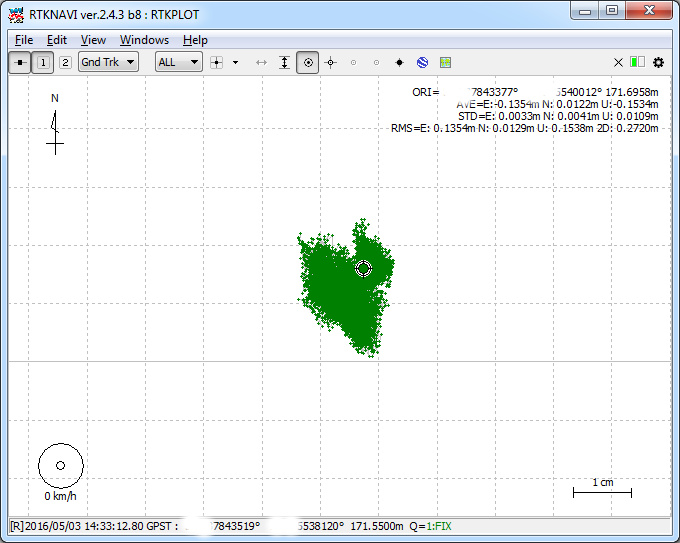The height and width of the screenshot is (543, 680).
Task: Open the File menu
Action: tap(23, 40)
